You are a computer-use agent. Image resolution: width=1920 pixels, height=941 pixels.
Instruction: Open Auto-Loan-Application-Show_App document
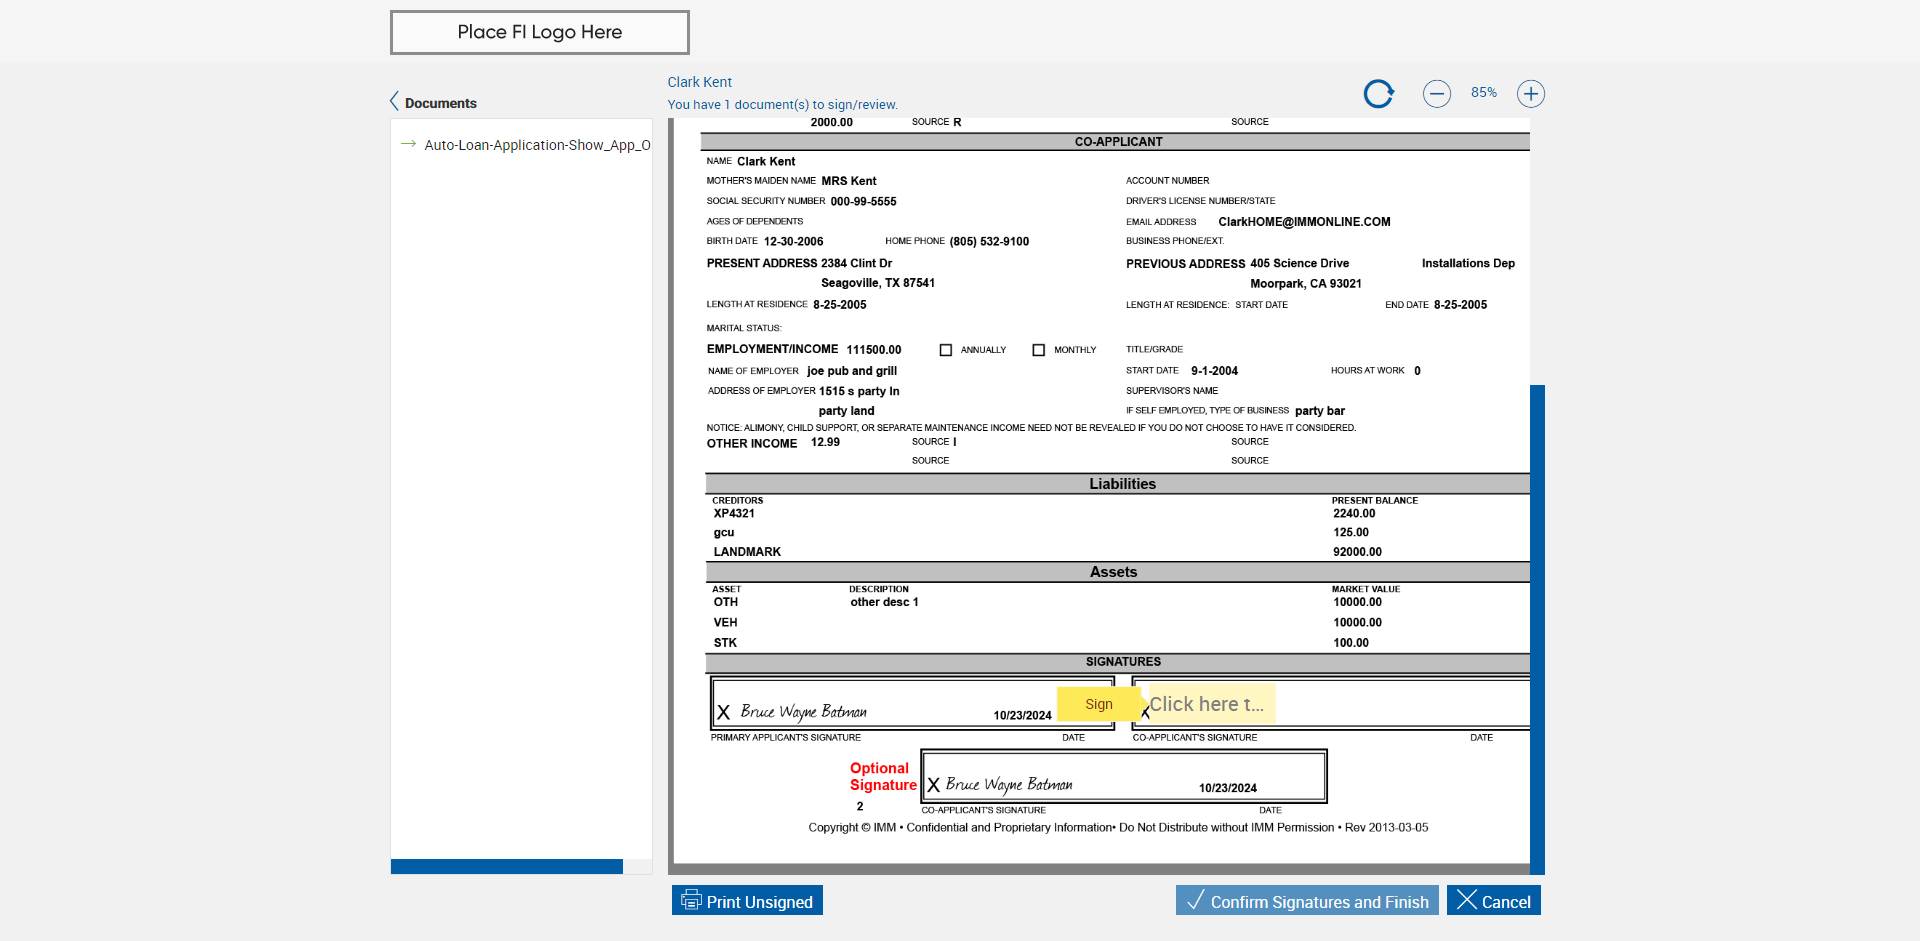(x=537, y=145)
